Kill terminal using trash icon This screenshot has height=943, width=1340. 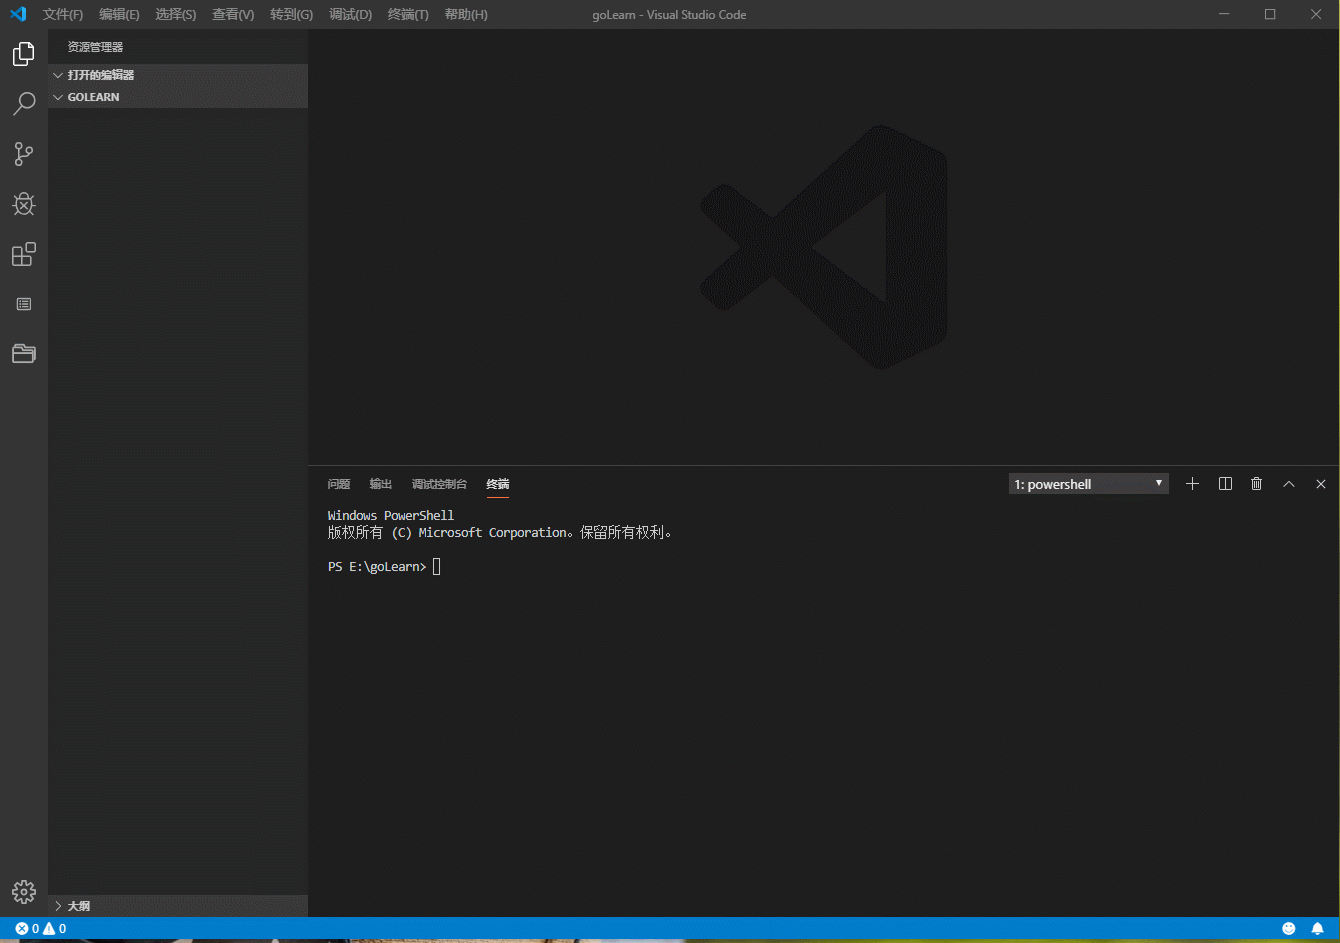(1257, 484)
